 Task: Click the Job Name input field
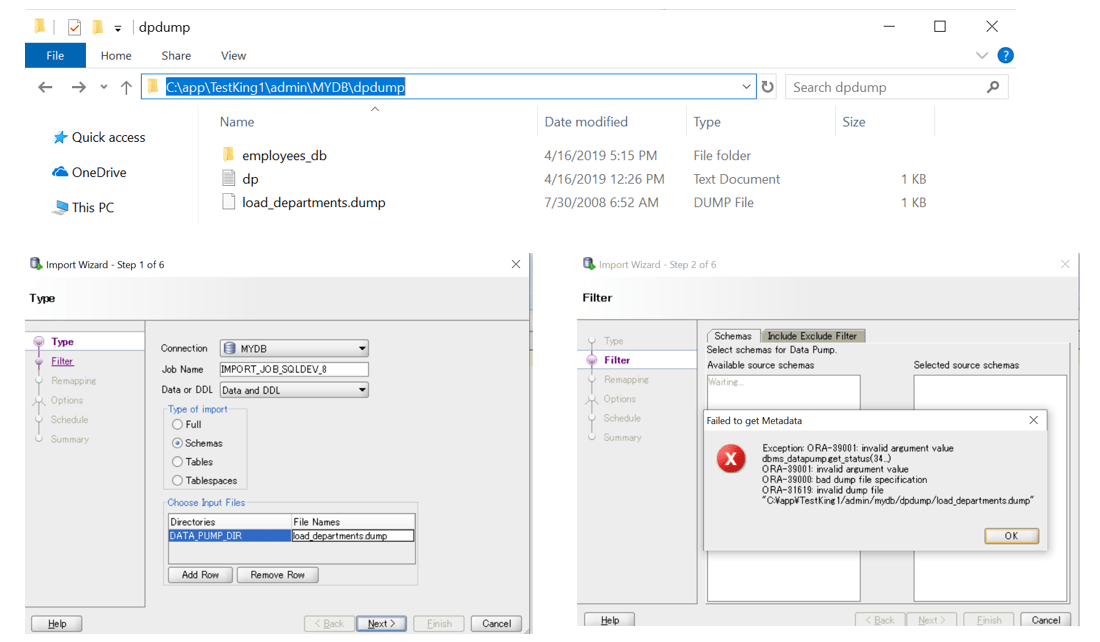294,369
